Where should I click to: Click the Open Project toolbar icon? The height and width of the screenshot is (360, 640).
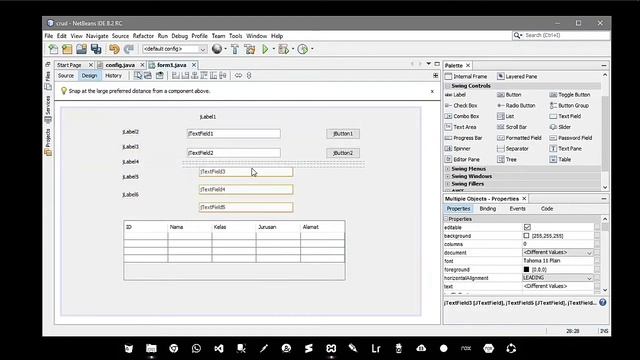81,49
